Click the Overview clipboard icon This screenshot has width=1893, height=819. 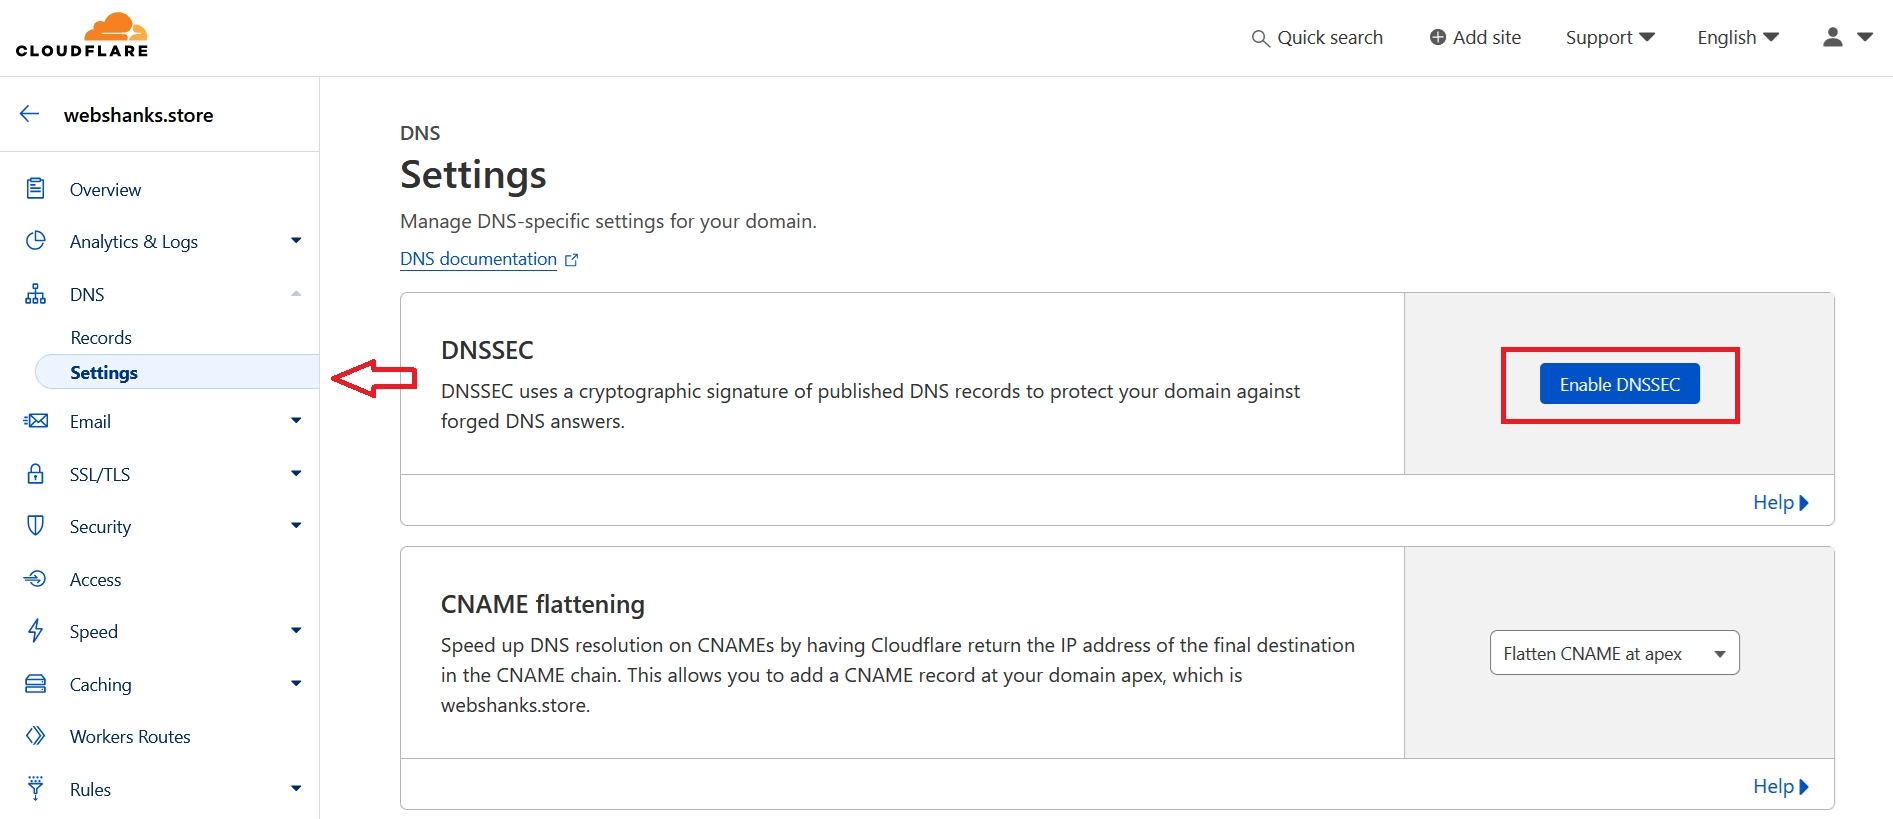tap(36, 188)
